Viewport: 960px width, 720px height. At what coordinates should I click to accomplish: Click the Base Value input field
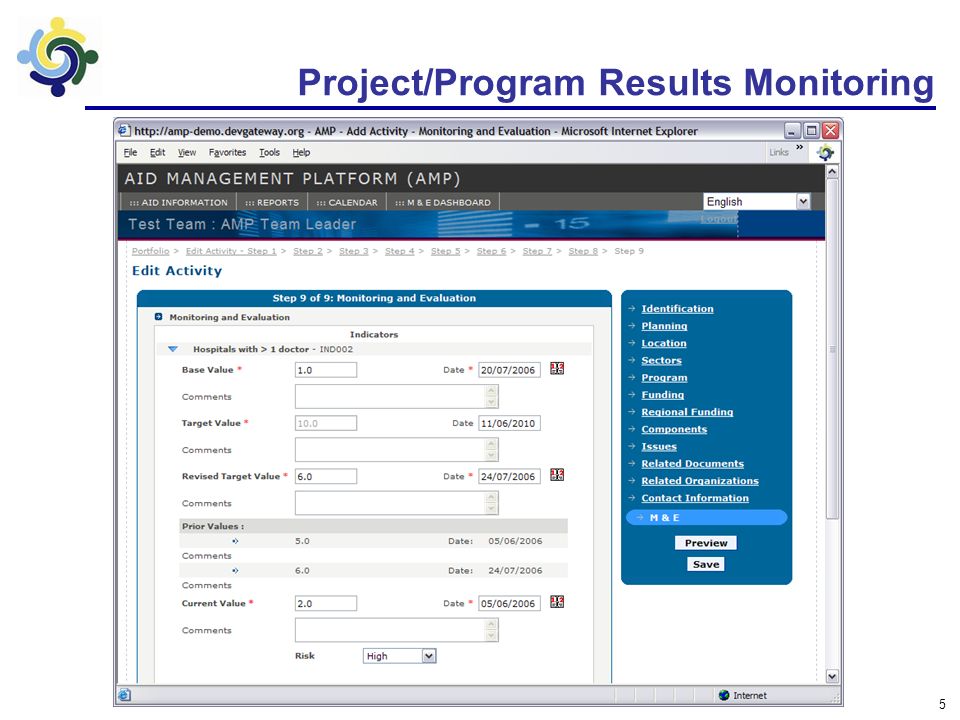(326, 370)
